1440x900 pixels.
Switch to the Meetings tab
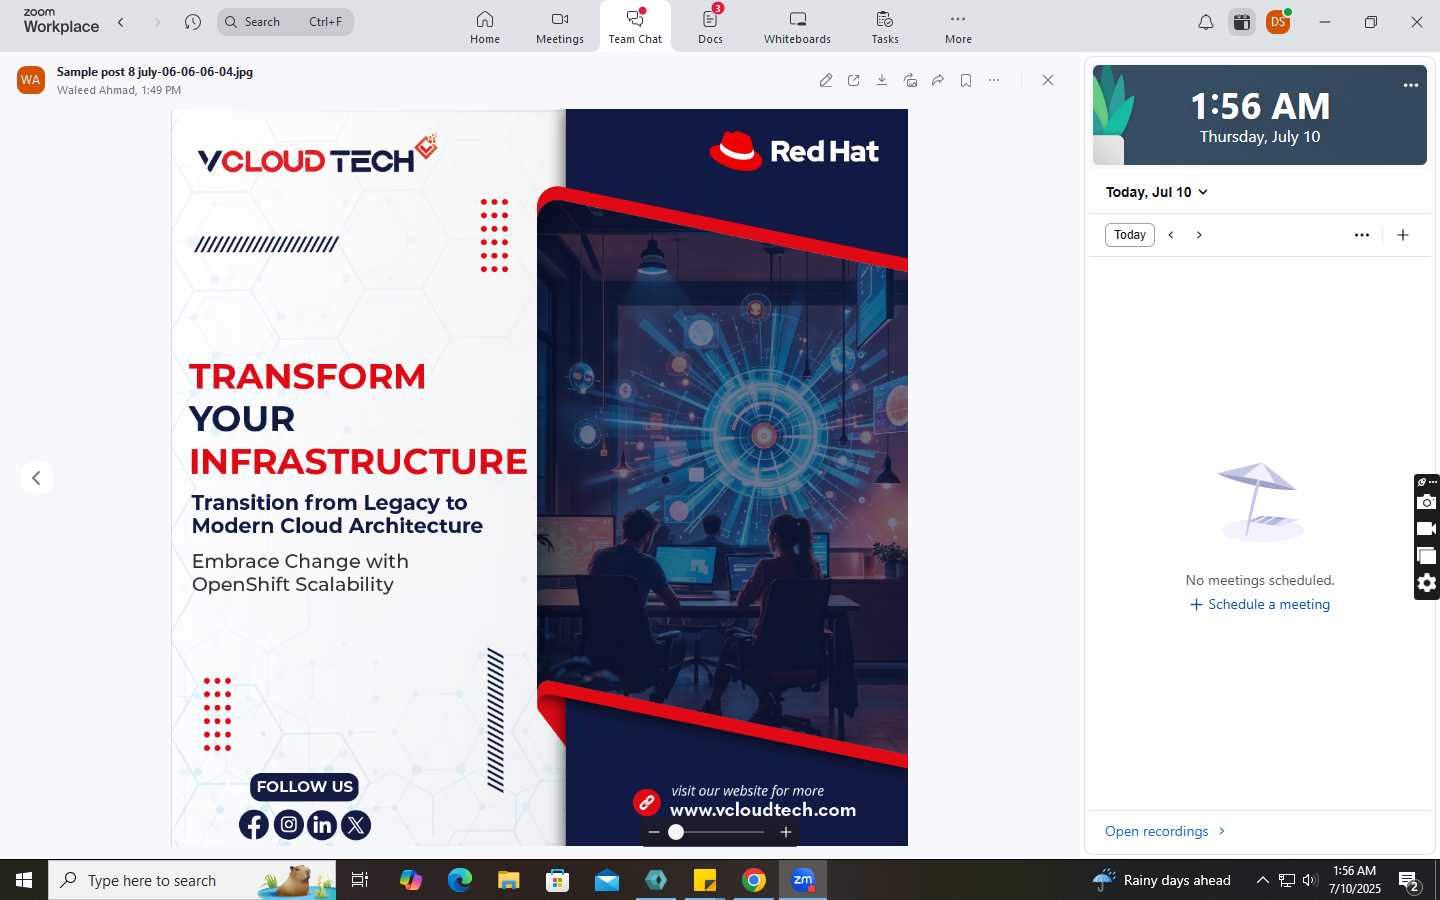[x=560, y=27]
